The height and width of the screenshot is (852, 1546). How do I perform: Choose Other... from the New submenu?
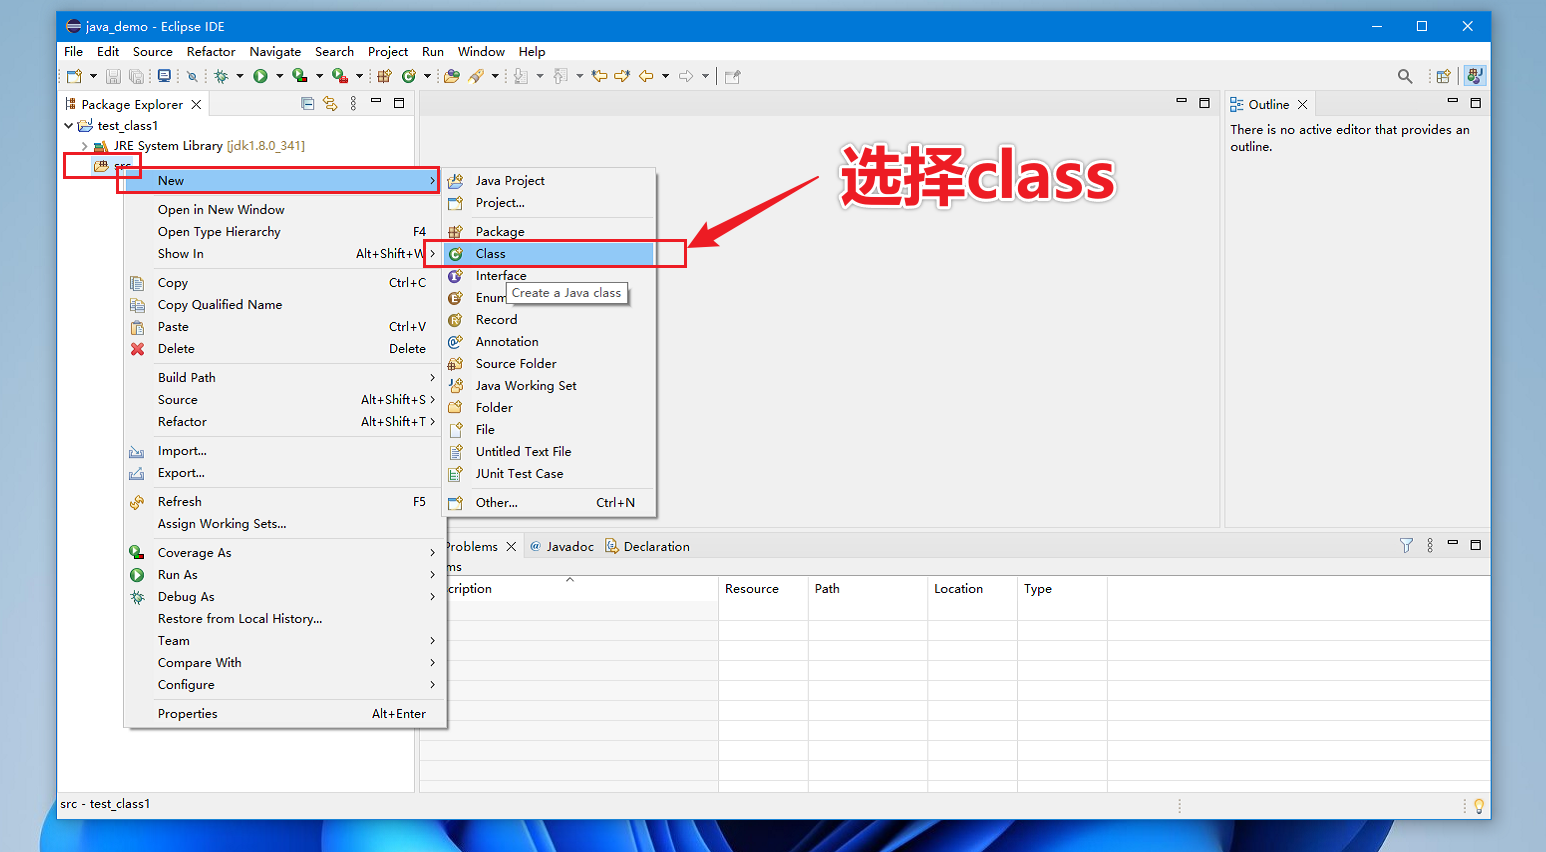(x=549, y=503)
